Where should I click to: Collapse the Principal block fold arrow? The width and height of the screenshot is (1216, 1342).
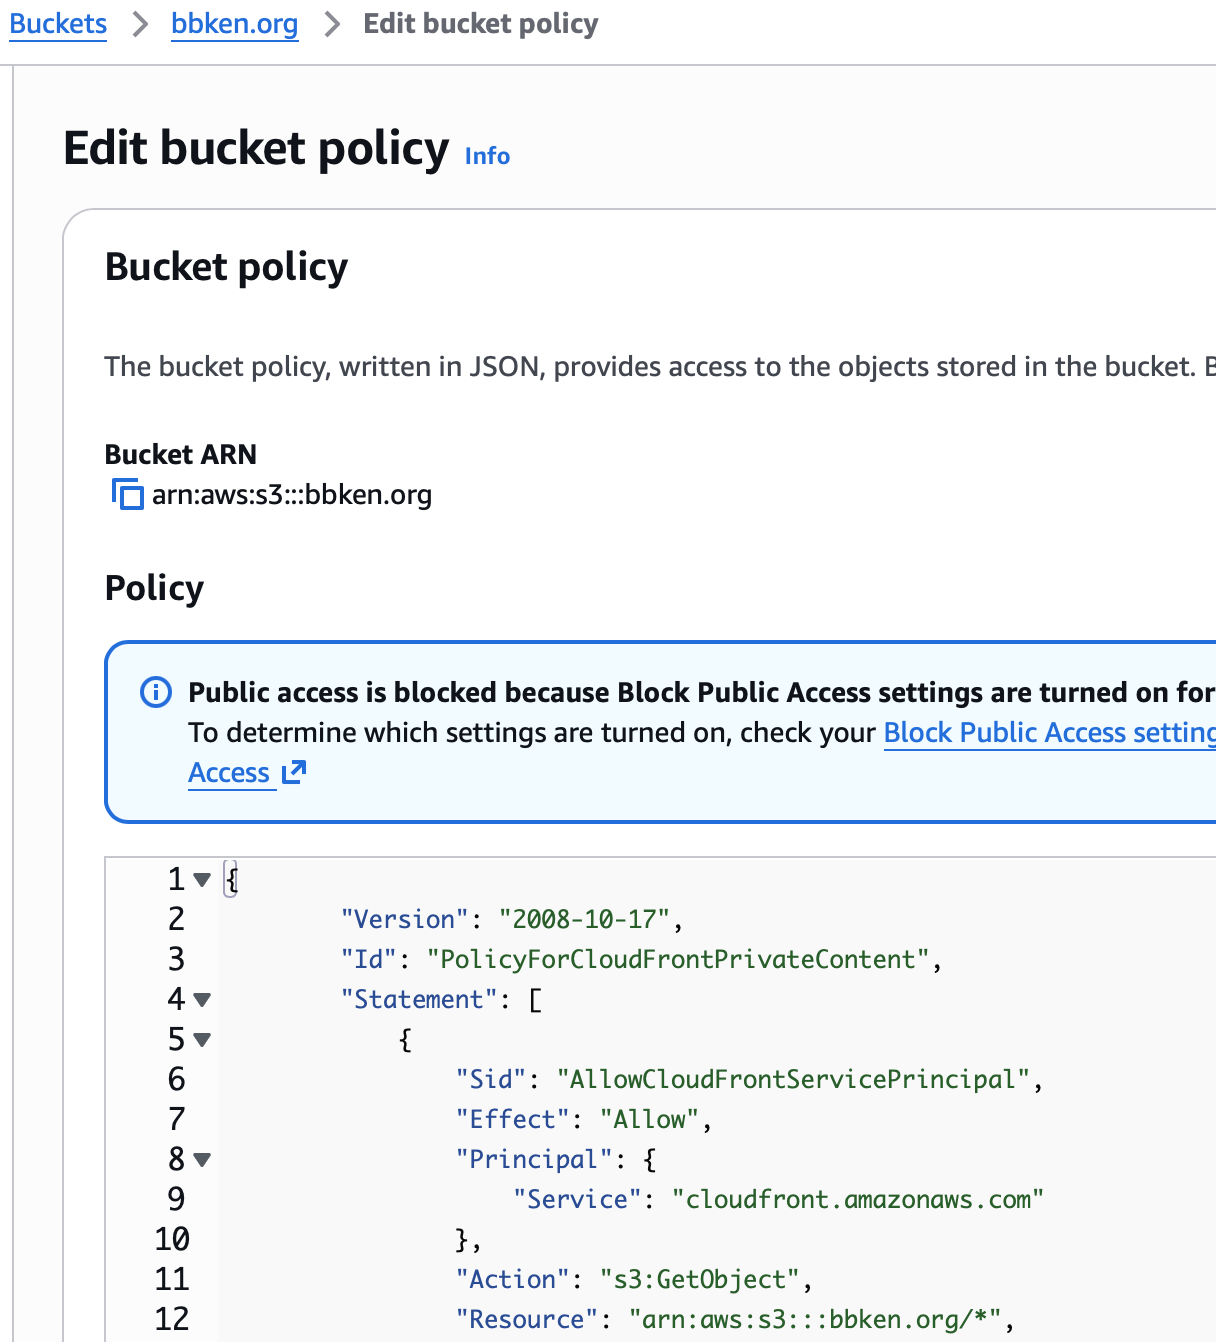(x=202, y=1160)
